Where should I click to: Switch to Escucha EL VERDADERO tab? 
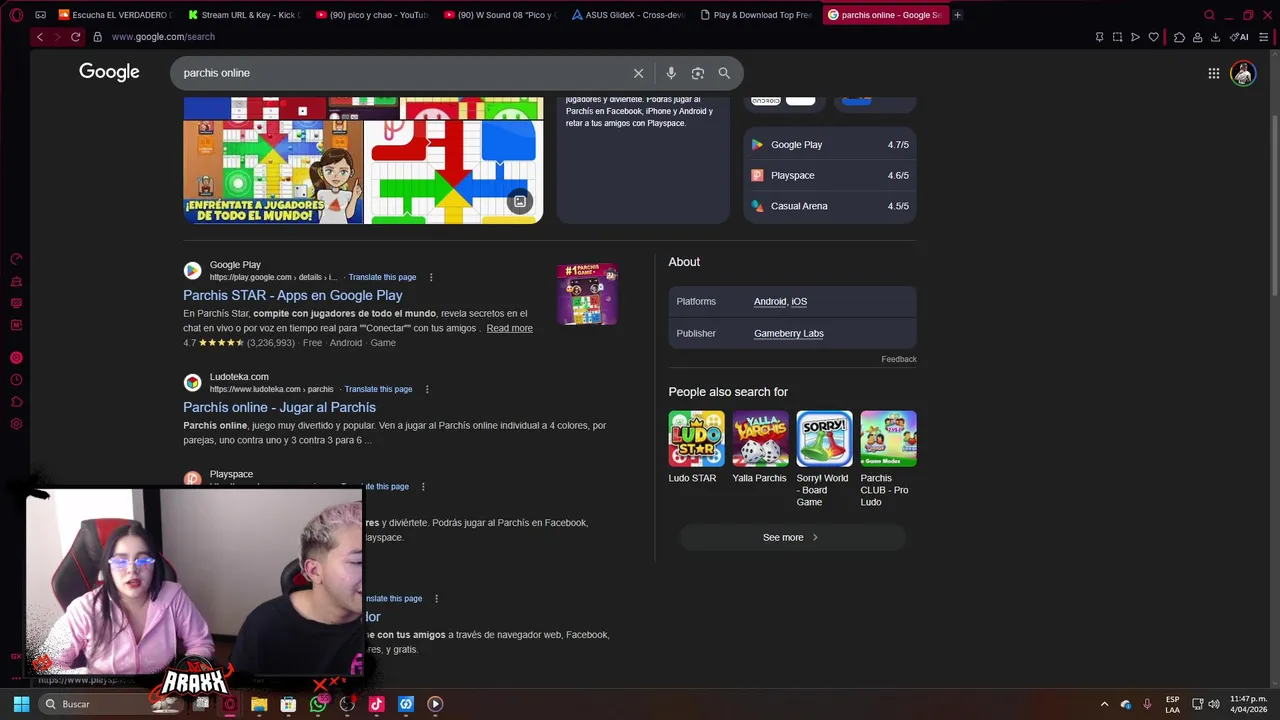tap(115, 15)
